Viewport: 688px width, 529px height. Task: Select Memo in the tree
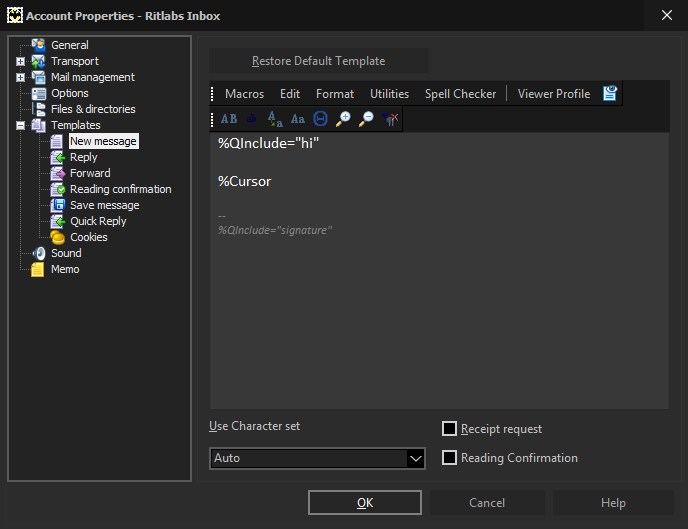pos(65,269)
